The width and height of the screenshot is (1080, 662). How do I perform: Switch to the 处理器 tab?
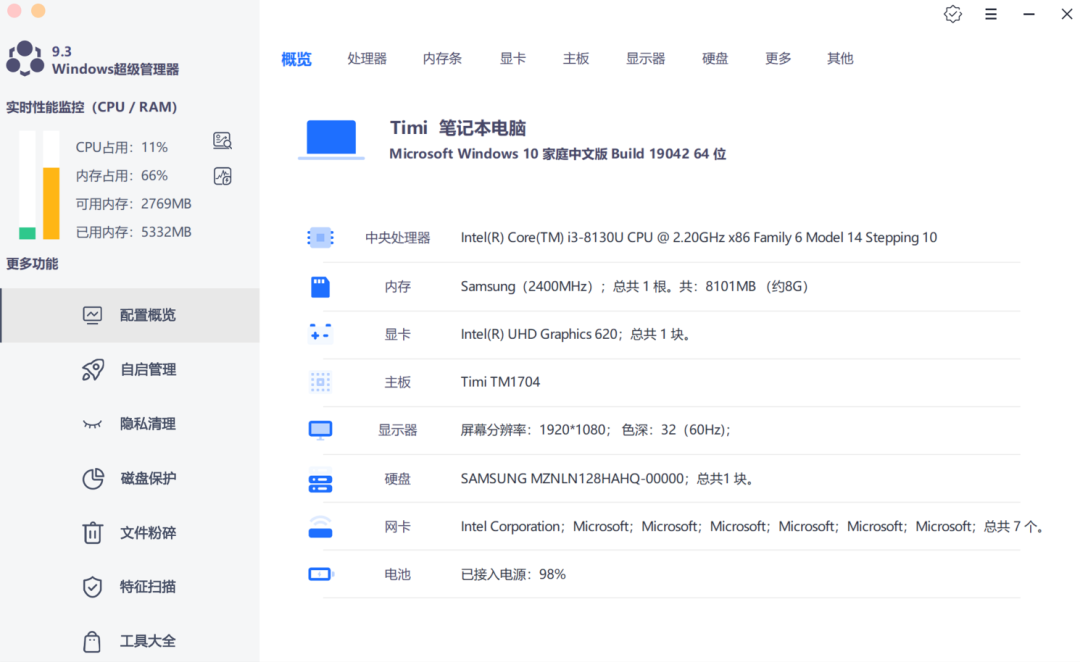(x=367, y=59)
